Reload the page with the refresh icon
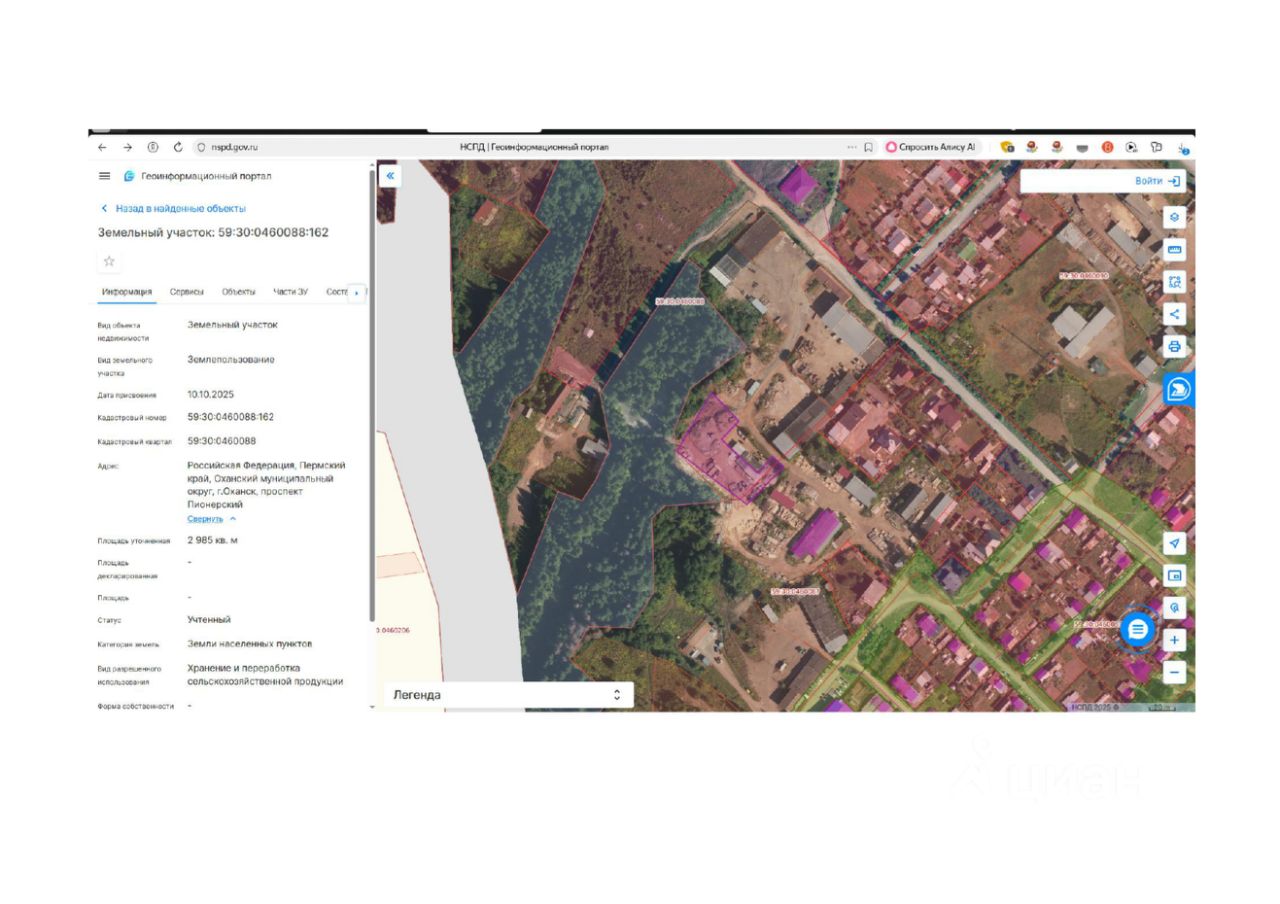1280x904 pixels. coord(178,147)
